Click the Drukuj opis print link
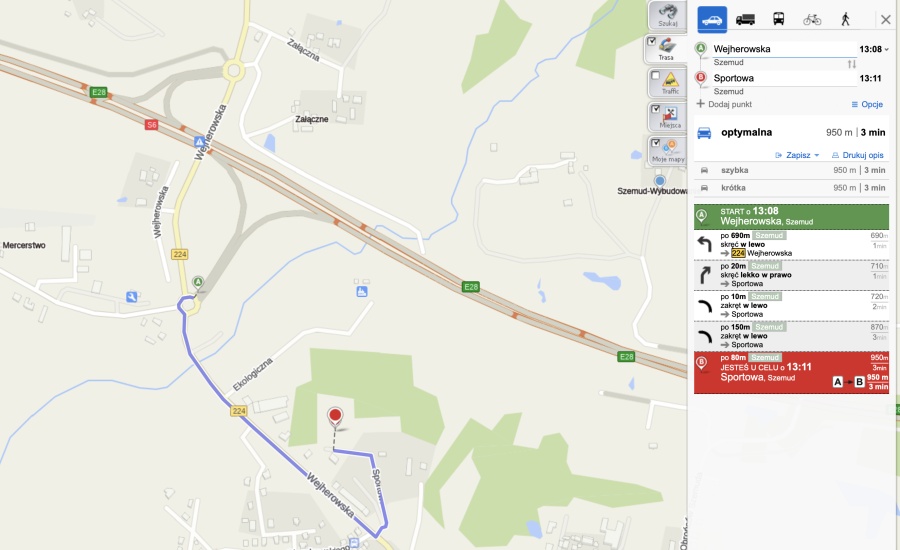 (x=858, y=155)
